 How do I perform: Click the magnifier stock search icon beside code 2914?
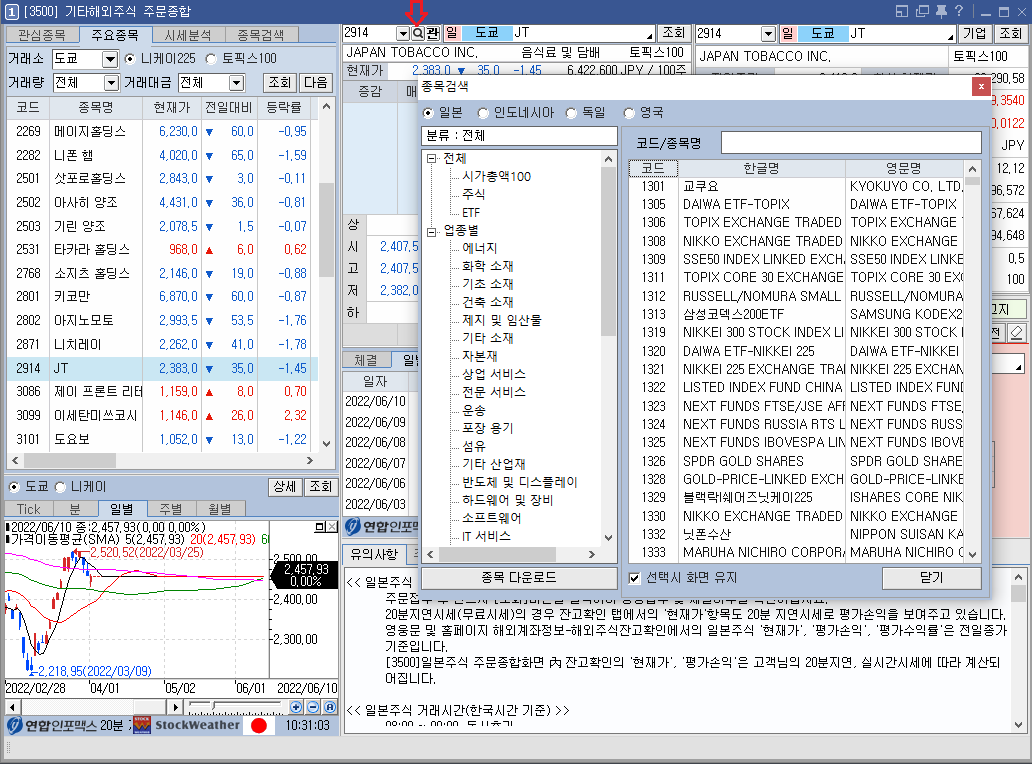[x=418, y=33]
